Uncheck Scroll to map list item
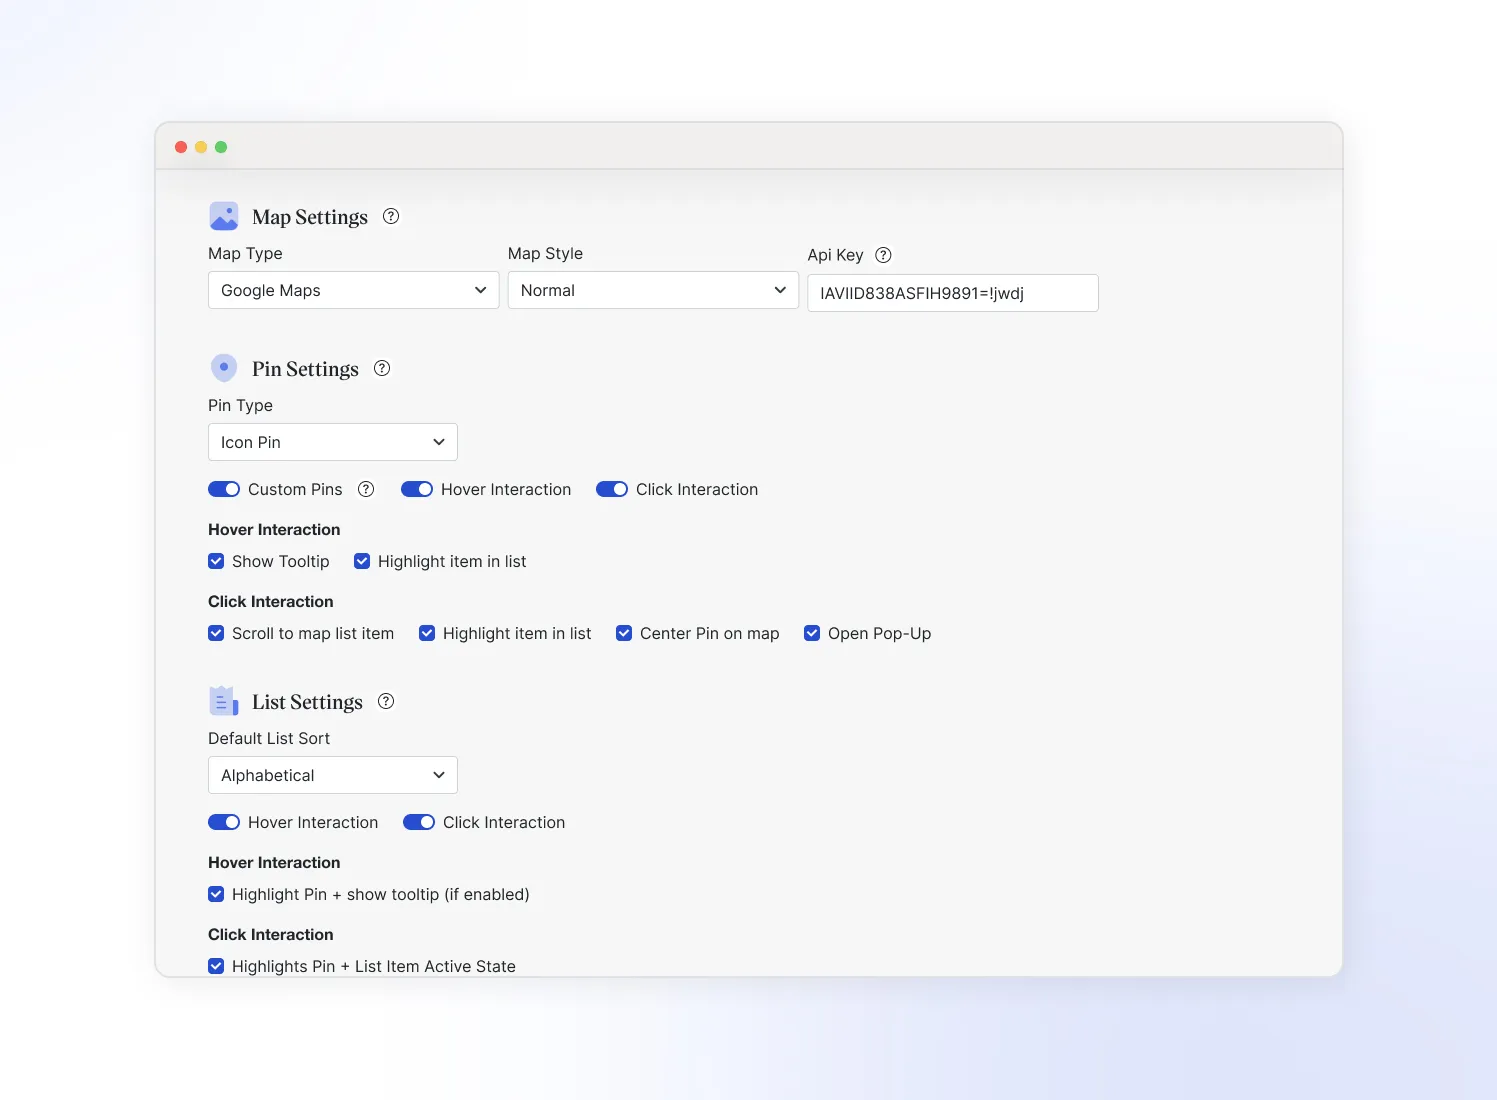This screenshot has width=1497, height=1100. [216, 633]
